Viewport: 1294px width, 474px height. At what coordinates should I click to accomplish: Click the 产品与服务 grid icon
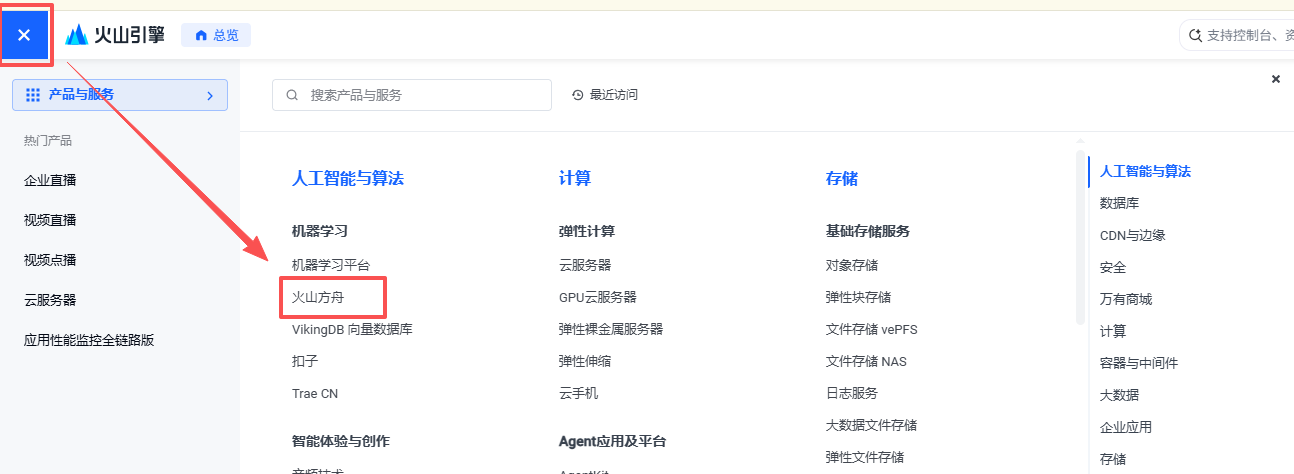point(32,95)
